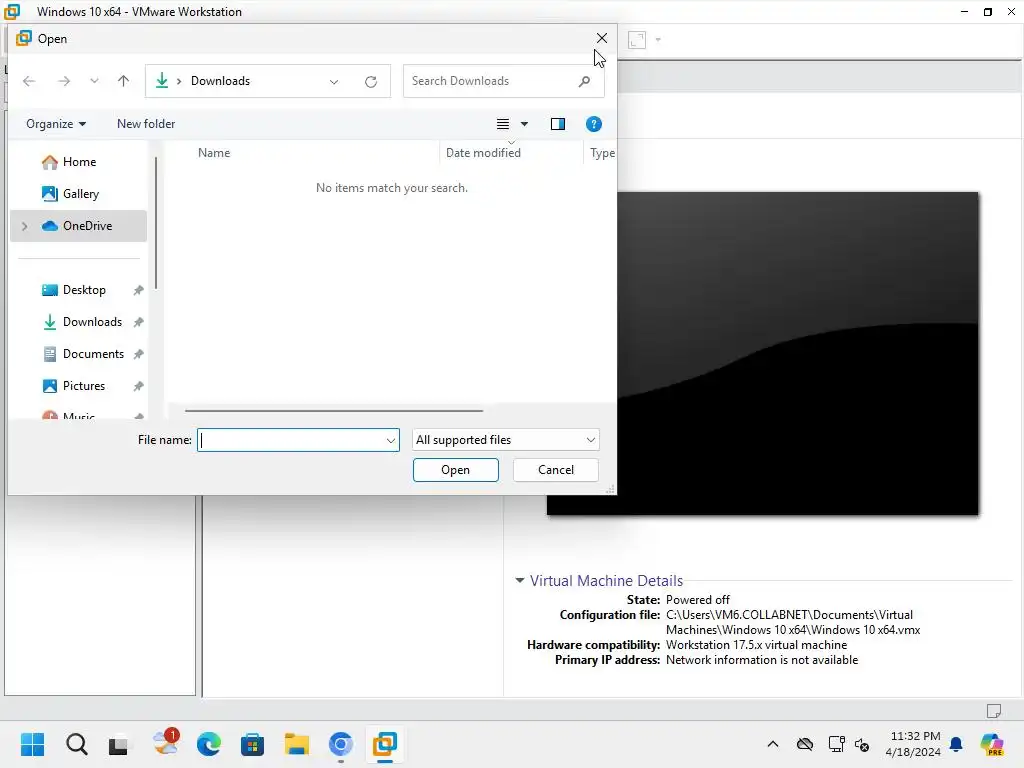1024x768 pixels.
Task: Click the magnifier icon in Search Downloads
Action: pos(584,81)
